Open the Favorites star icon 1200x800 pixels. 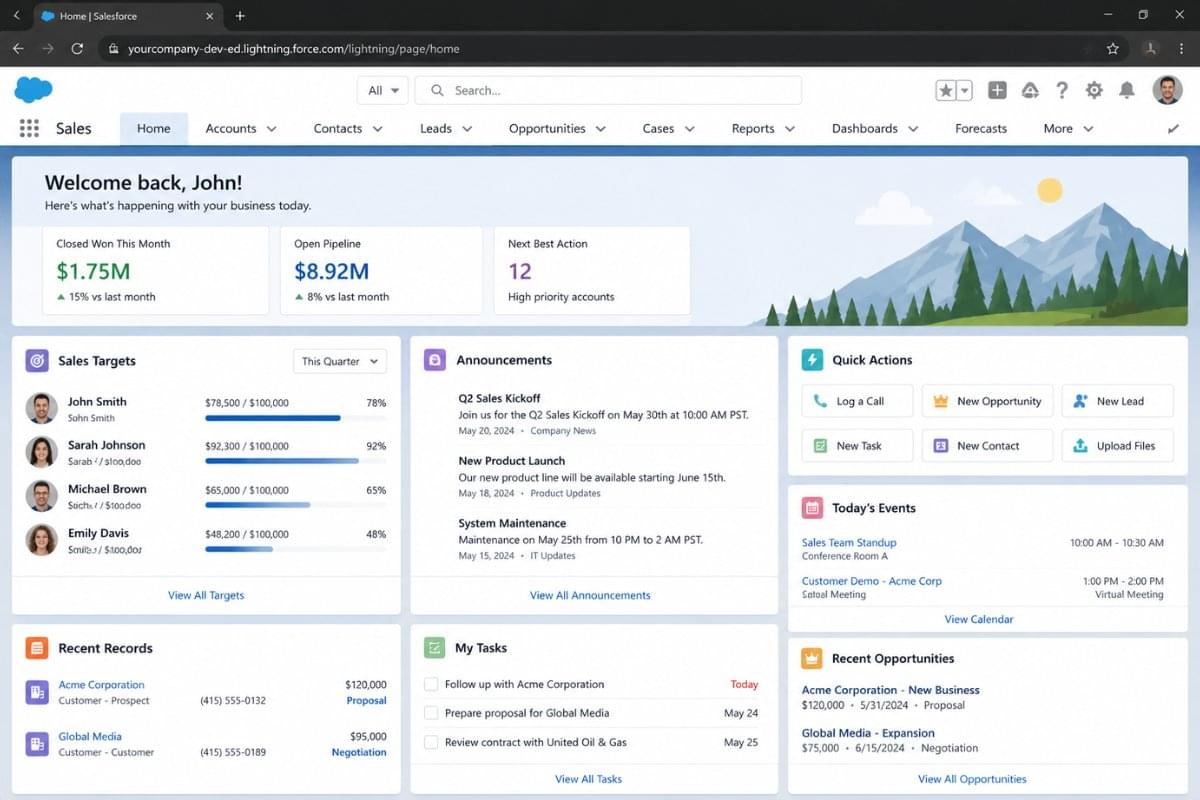(x=945, y=90)
